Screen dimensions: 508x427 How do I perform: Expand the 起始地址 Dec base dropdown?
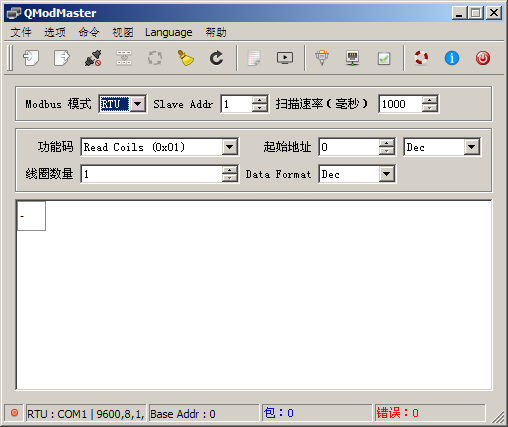point(472,147)
